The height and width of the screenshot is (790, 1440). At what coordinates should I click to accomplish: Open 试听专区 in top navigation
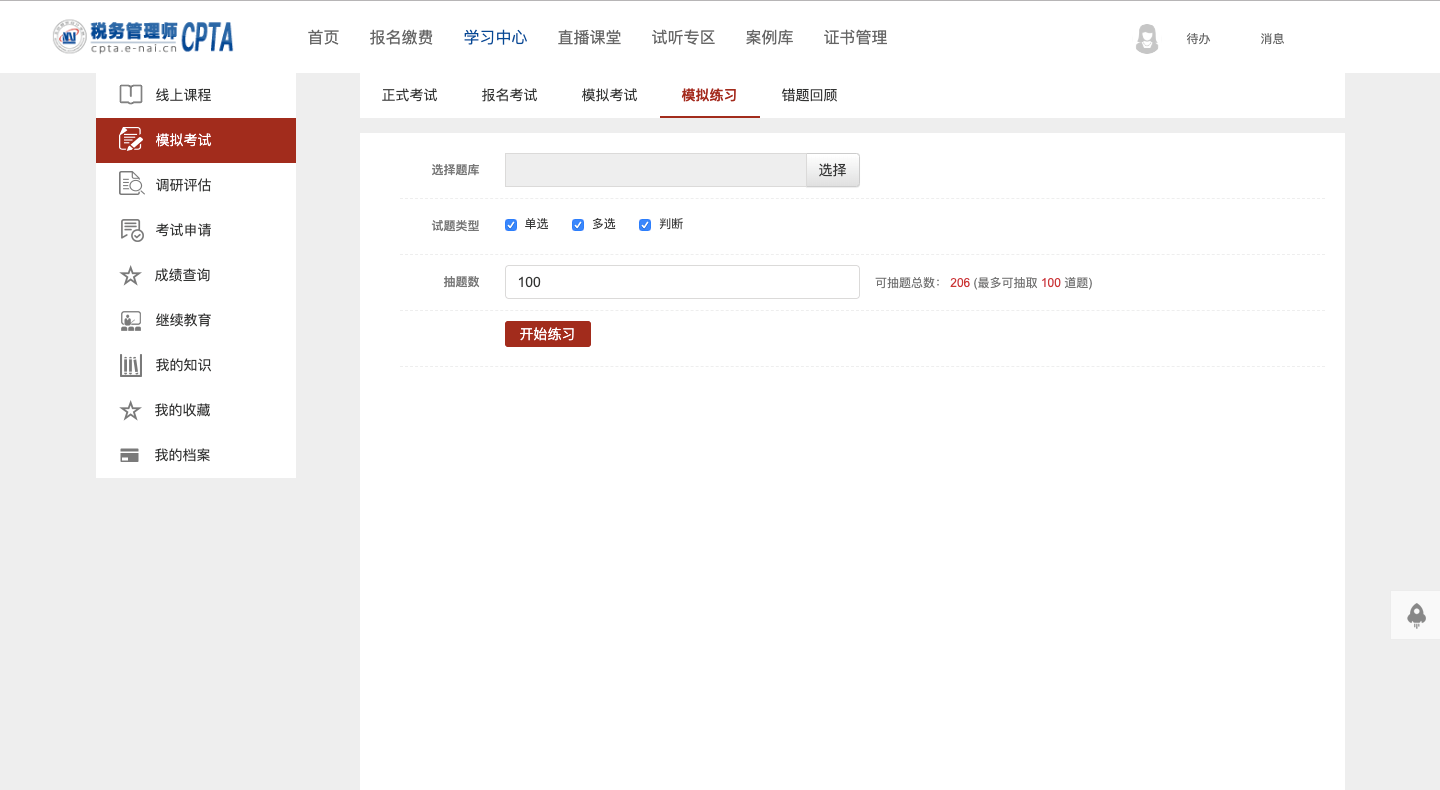coord(683,37)
